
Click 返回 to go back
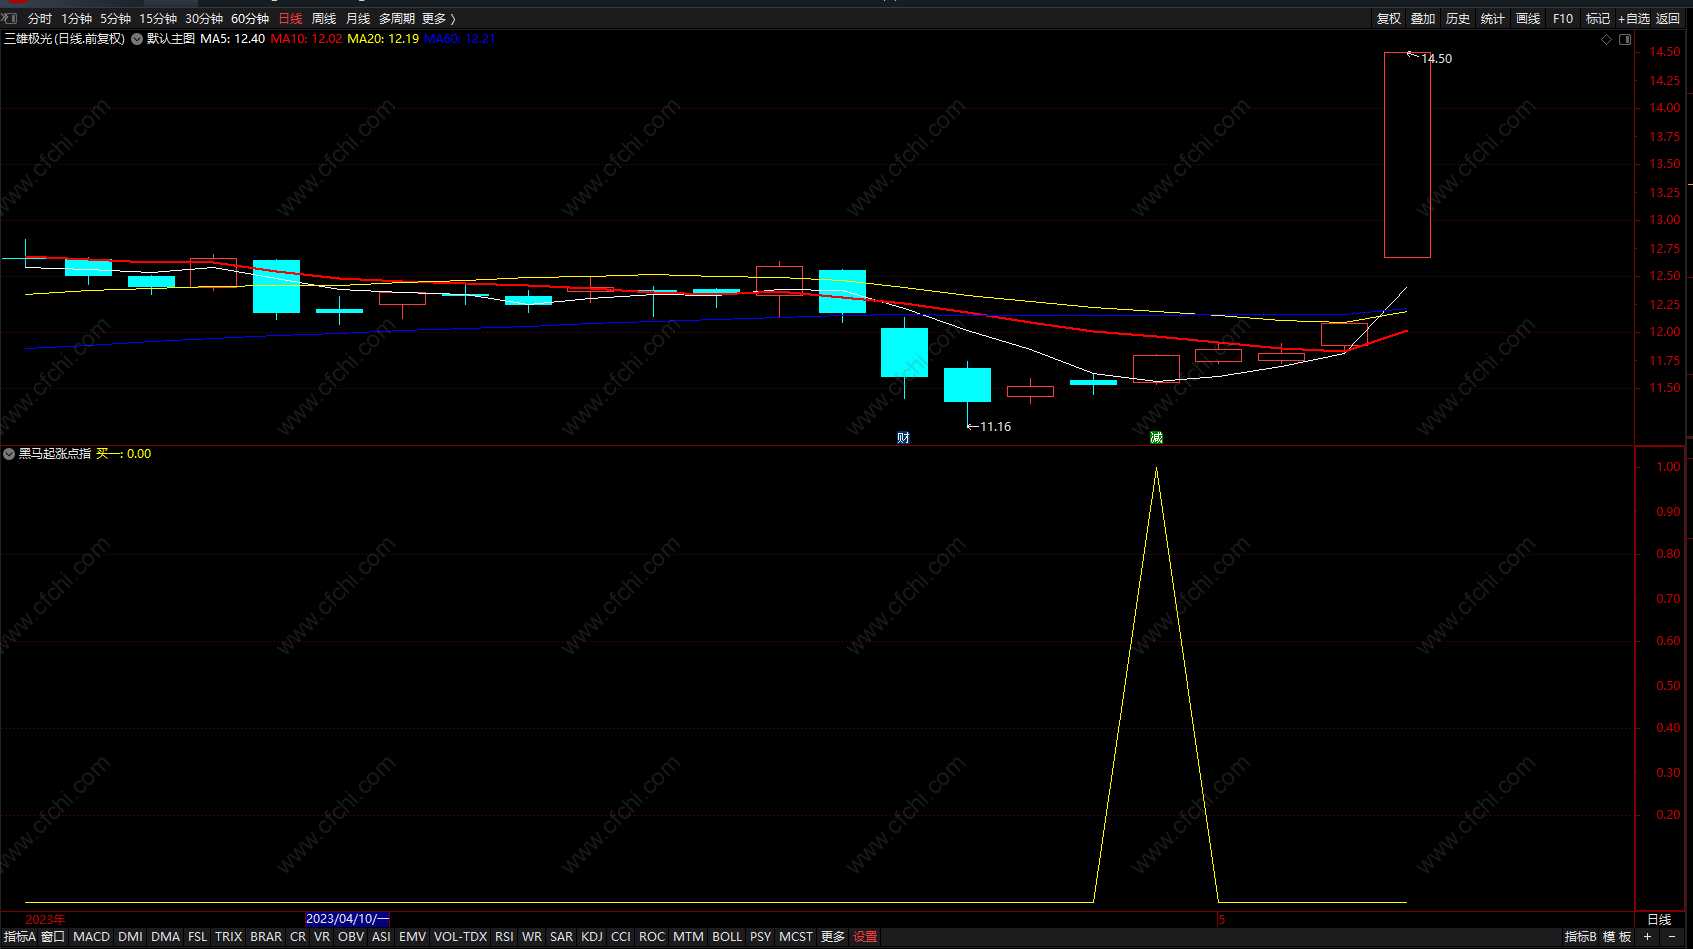(1668, 19)
